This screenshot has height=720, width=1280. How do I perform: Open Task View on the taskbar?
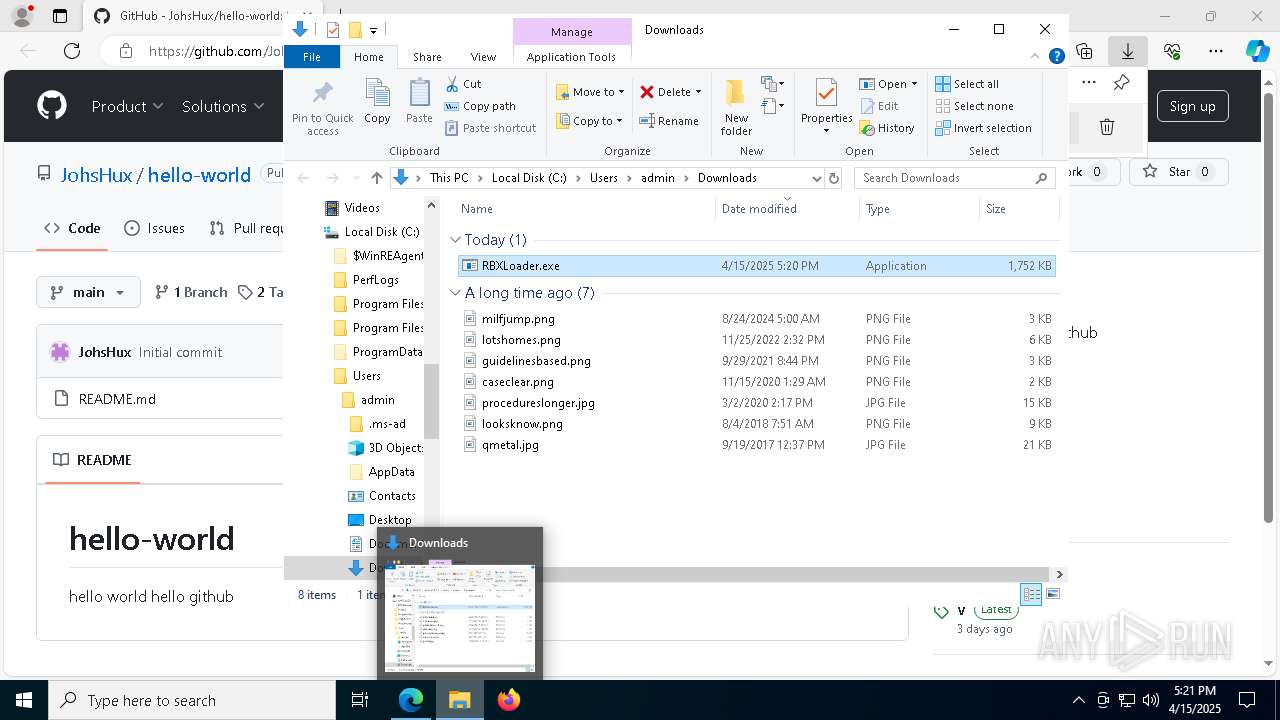click(360, 700)
